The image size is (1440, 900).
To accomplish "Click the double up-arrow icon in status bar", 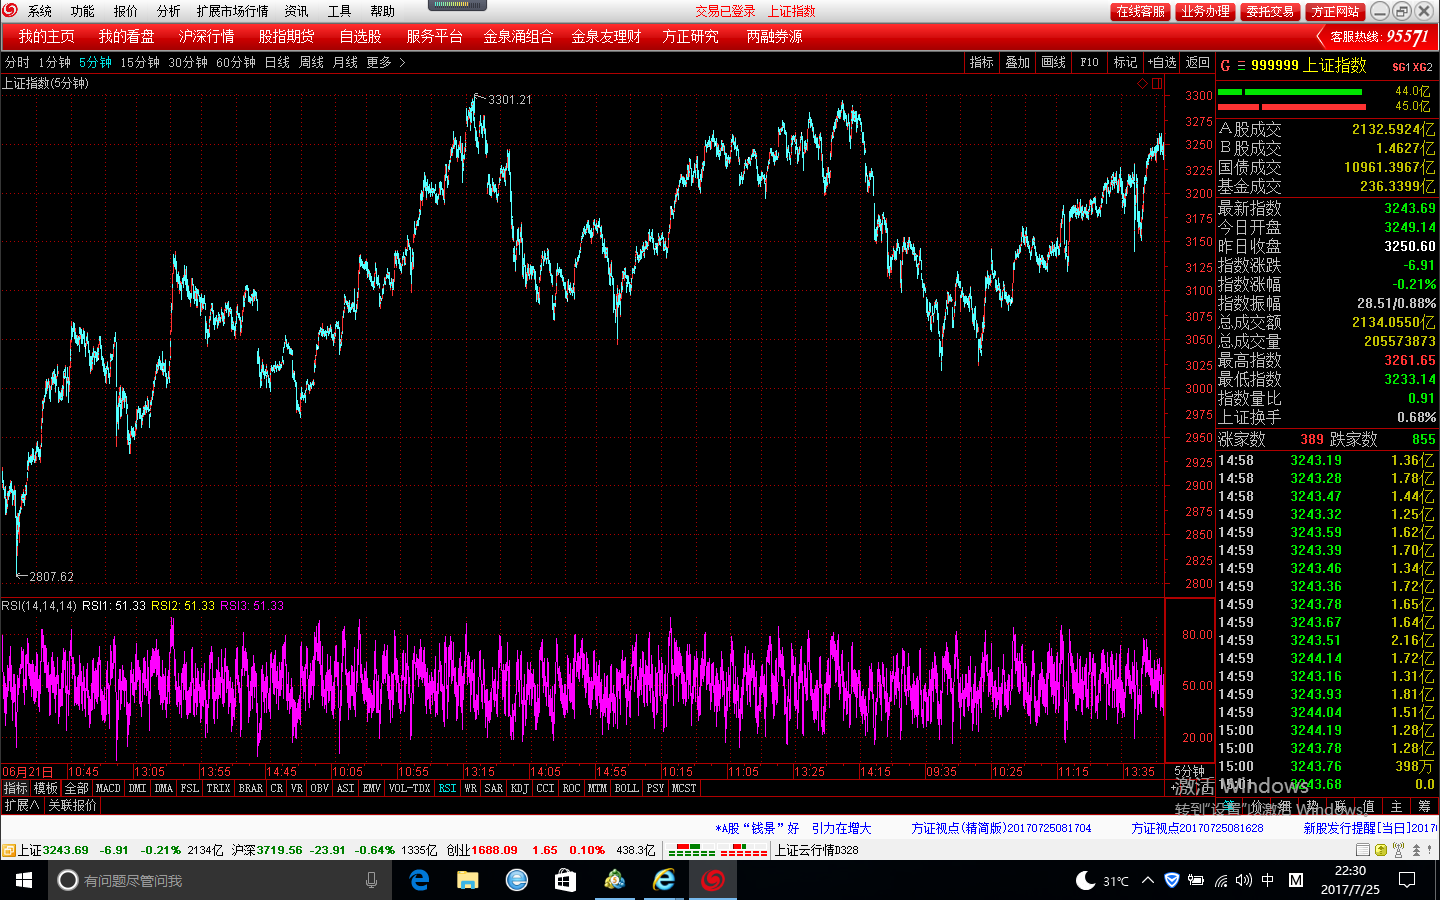I will click(x=1416, y=850).
